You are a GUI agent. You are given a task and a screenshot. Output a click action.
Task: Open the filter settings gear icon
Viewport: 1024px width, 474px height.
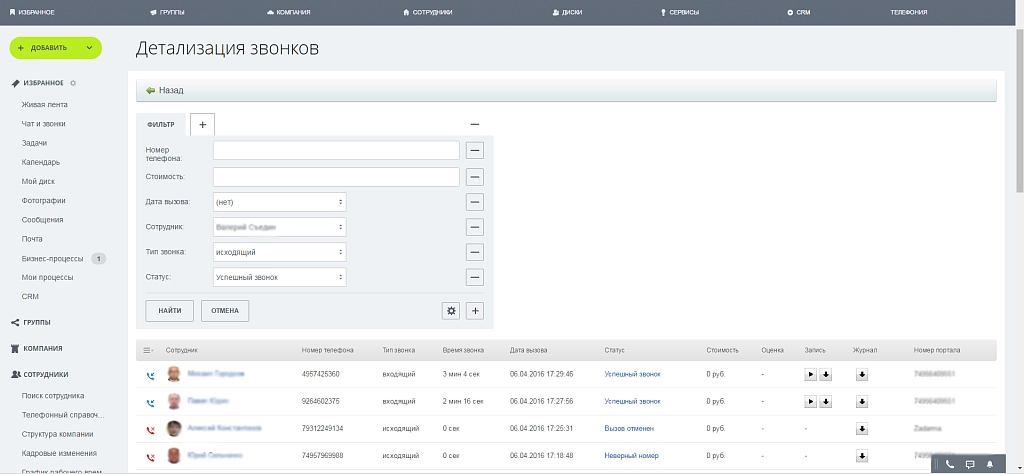tap(451, 311)
